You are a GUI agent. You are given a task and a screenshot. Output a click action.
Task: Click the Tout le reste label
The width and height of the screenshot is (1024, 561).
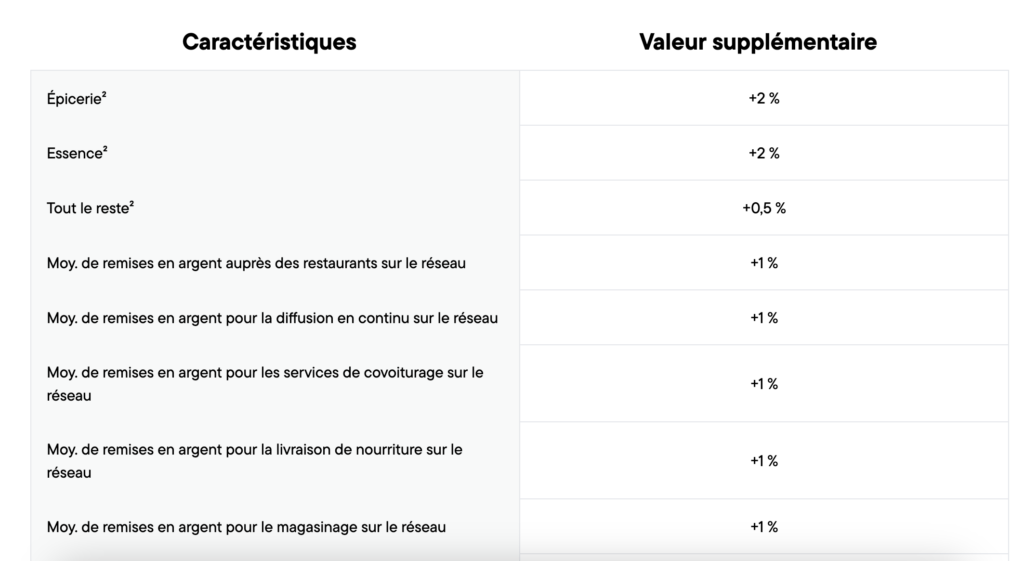click(x=88, y=209)
